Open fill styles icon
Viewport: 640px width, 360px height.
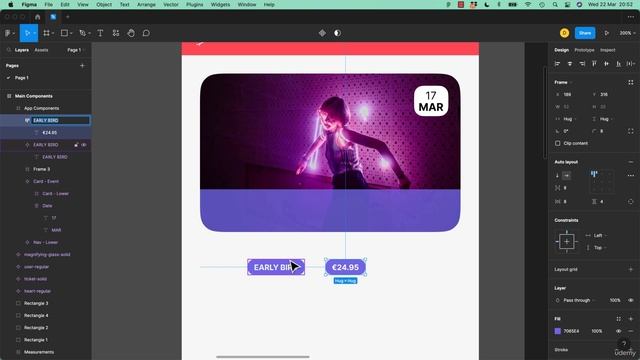pos(619,319)
